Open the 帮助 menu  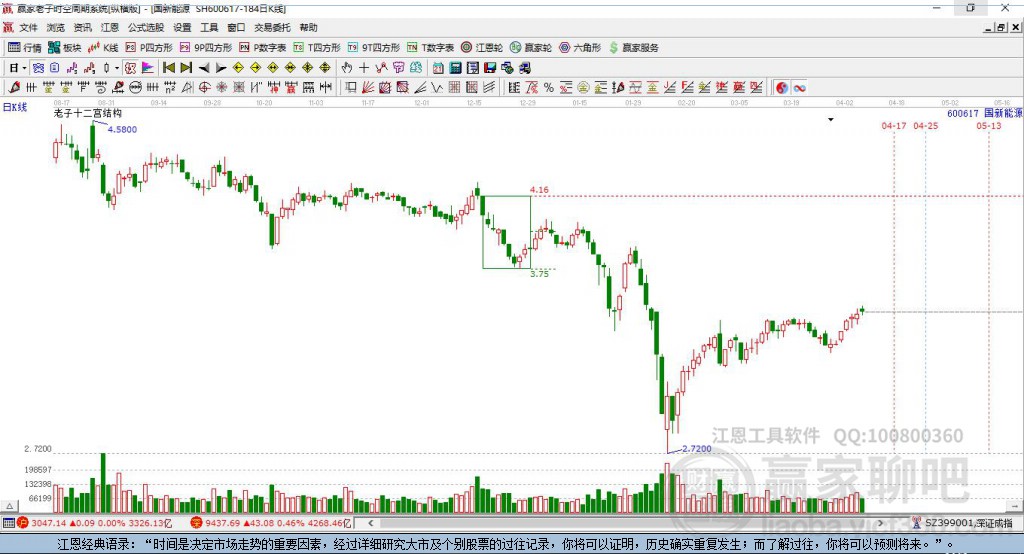pos(308,27)
